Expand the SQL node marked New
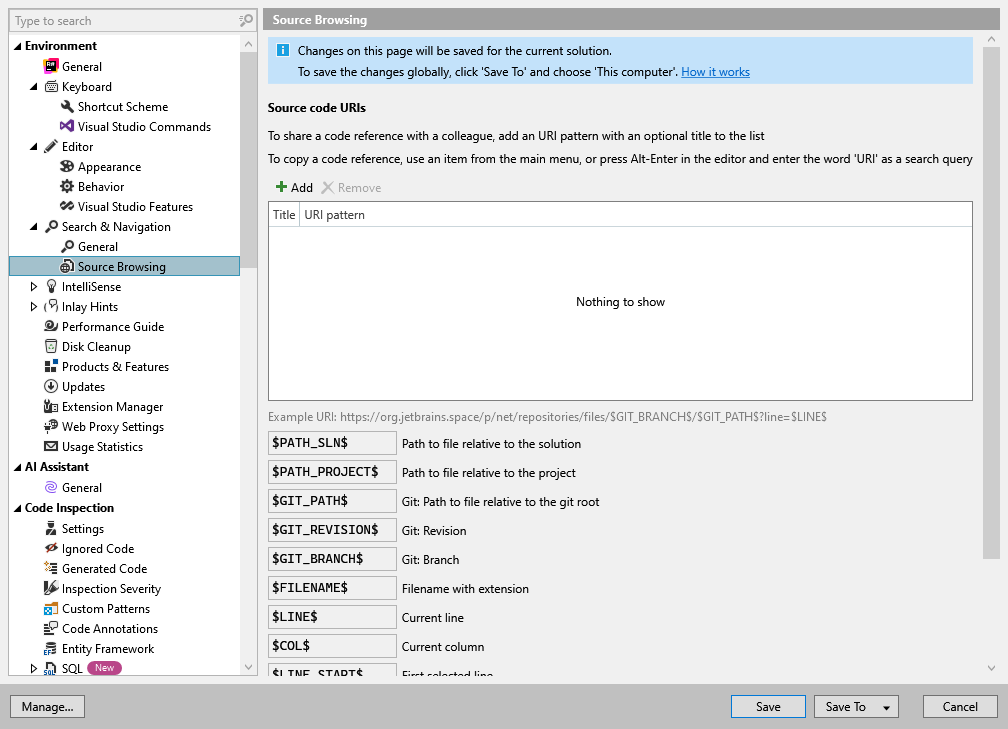1008x729 pixels. tap(33, 668)
